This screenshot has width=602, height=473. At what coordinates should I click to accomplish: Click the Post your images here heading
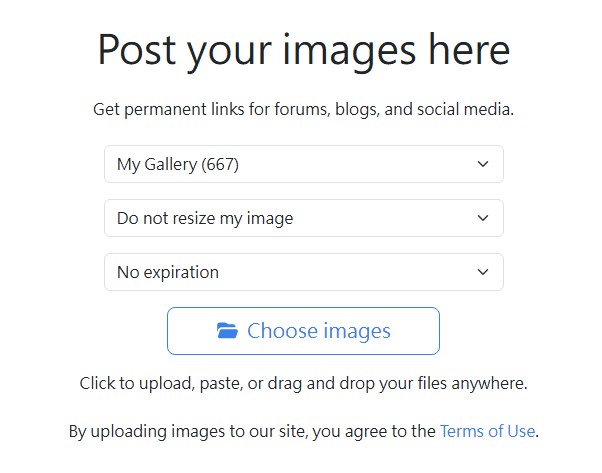[303, 50]
